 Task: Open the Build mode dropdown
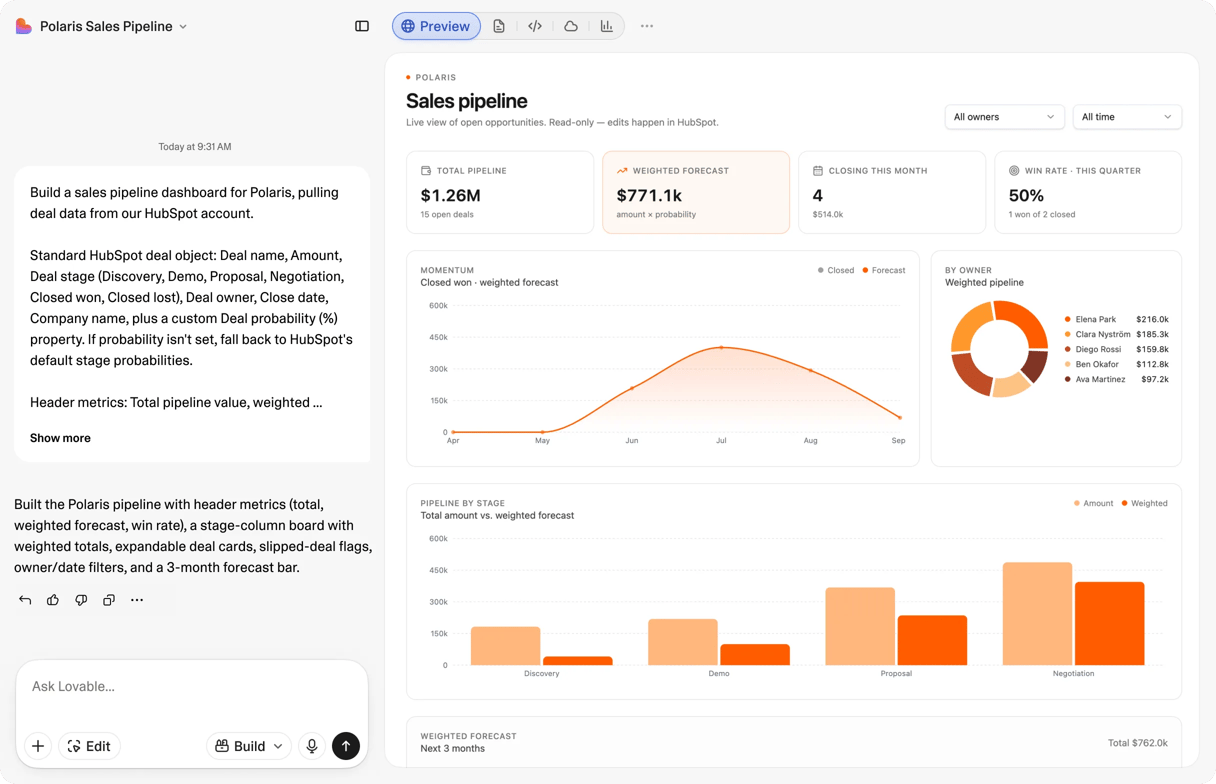[x=249, y=746]
